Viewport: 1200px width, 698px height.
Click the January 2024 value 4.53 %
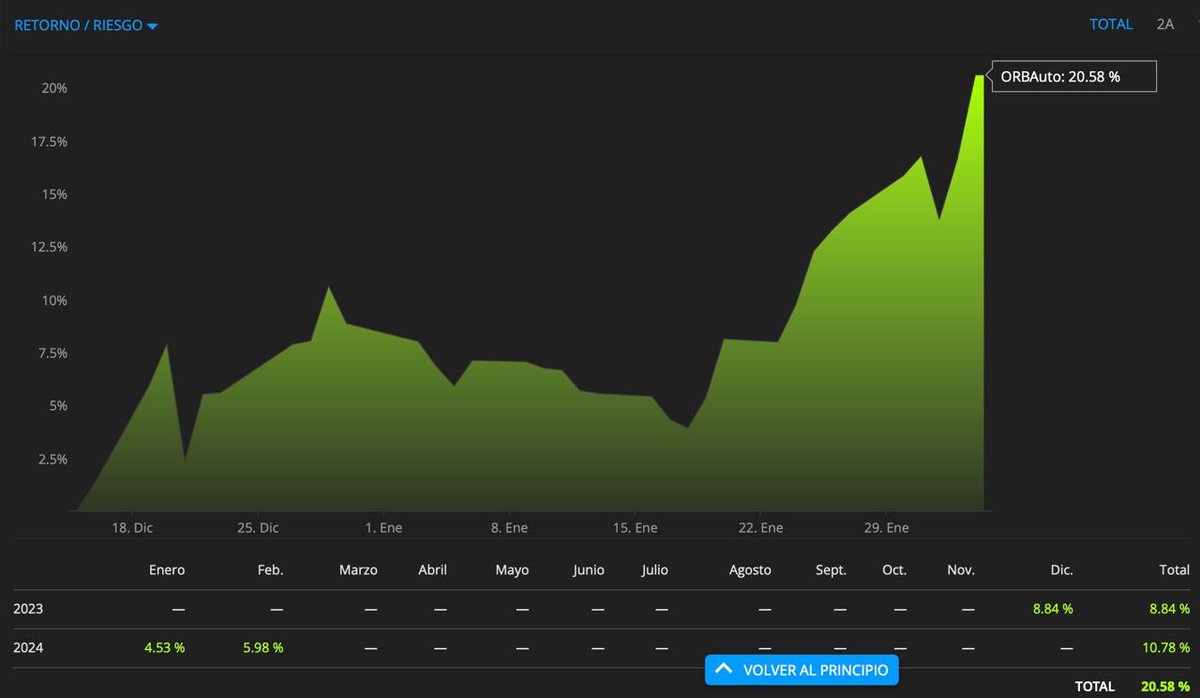point(164,647)
